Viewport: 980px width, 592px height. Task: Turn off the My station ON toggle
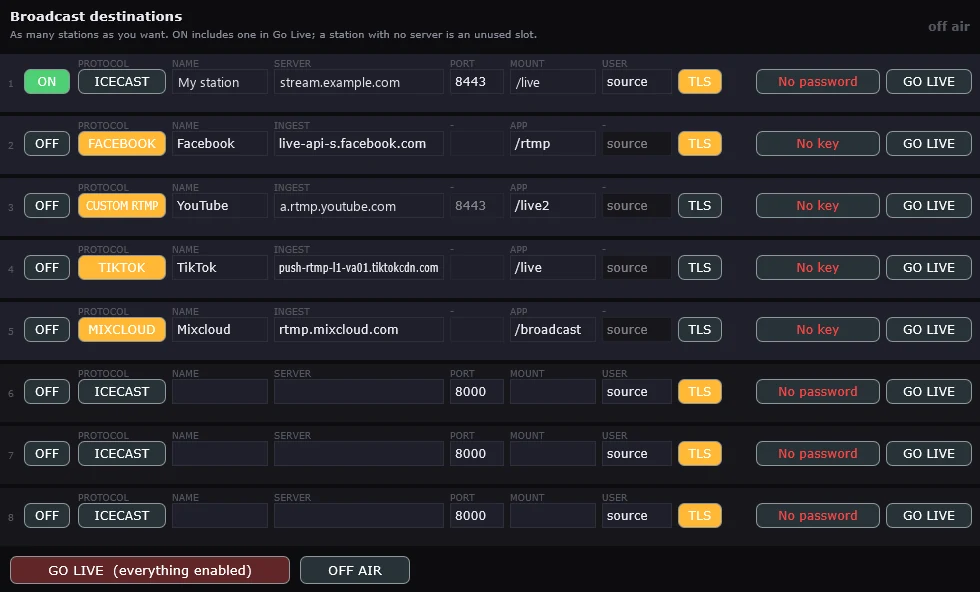(x=47, y=82)
